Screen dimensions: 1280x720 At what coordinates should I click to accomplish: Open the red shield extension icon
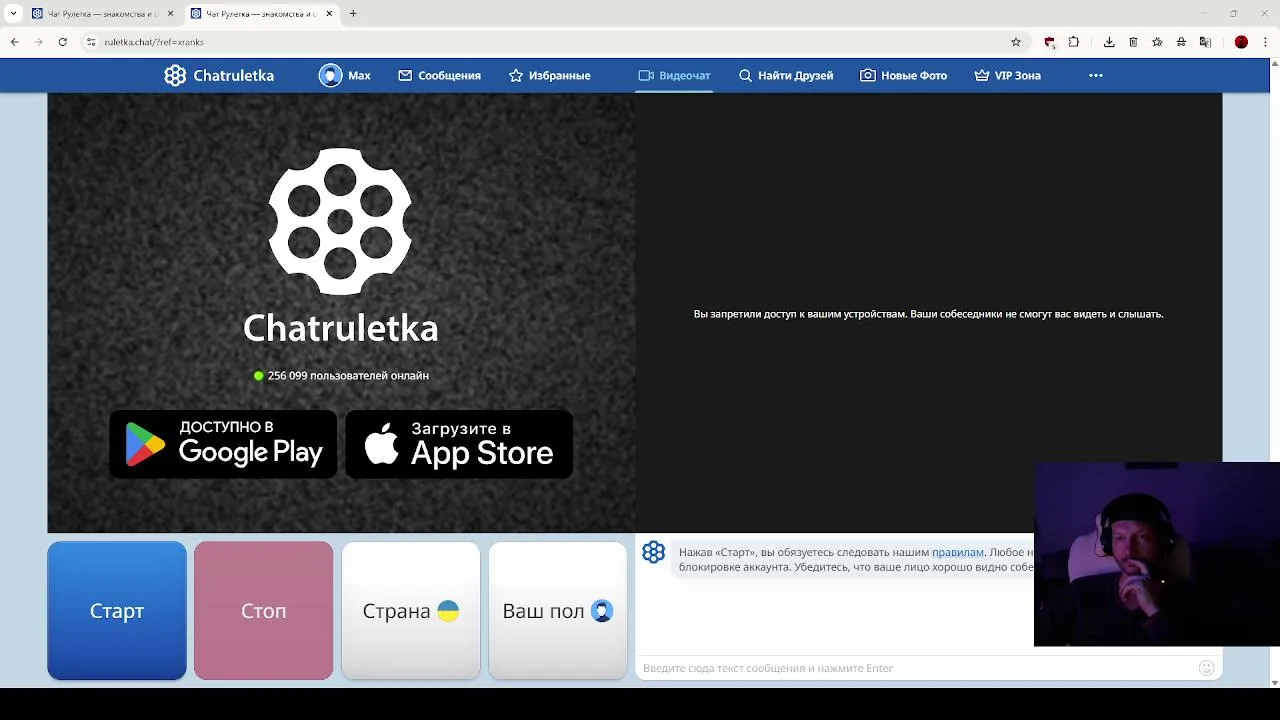(1049, 42)
